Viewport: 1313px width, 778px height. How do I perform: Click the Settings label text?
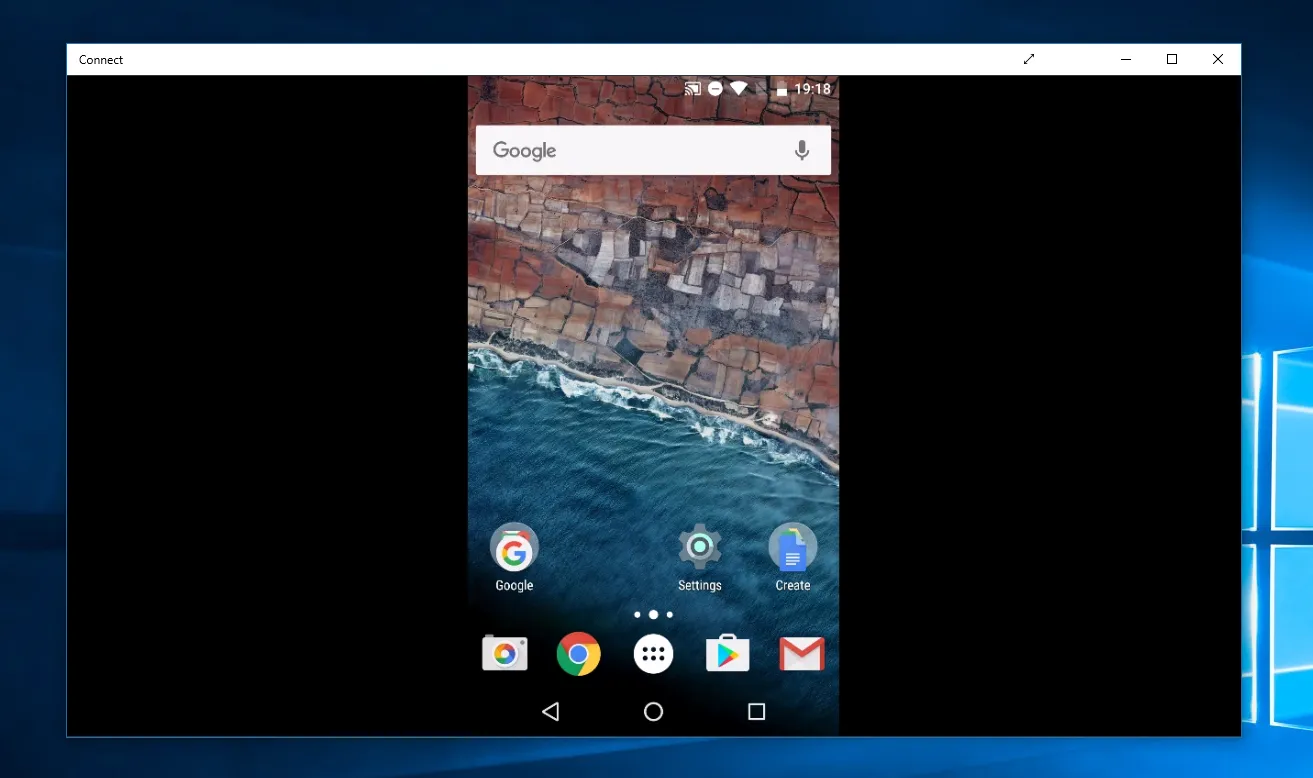tap(700, 586)
